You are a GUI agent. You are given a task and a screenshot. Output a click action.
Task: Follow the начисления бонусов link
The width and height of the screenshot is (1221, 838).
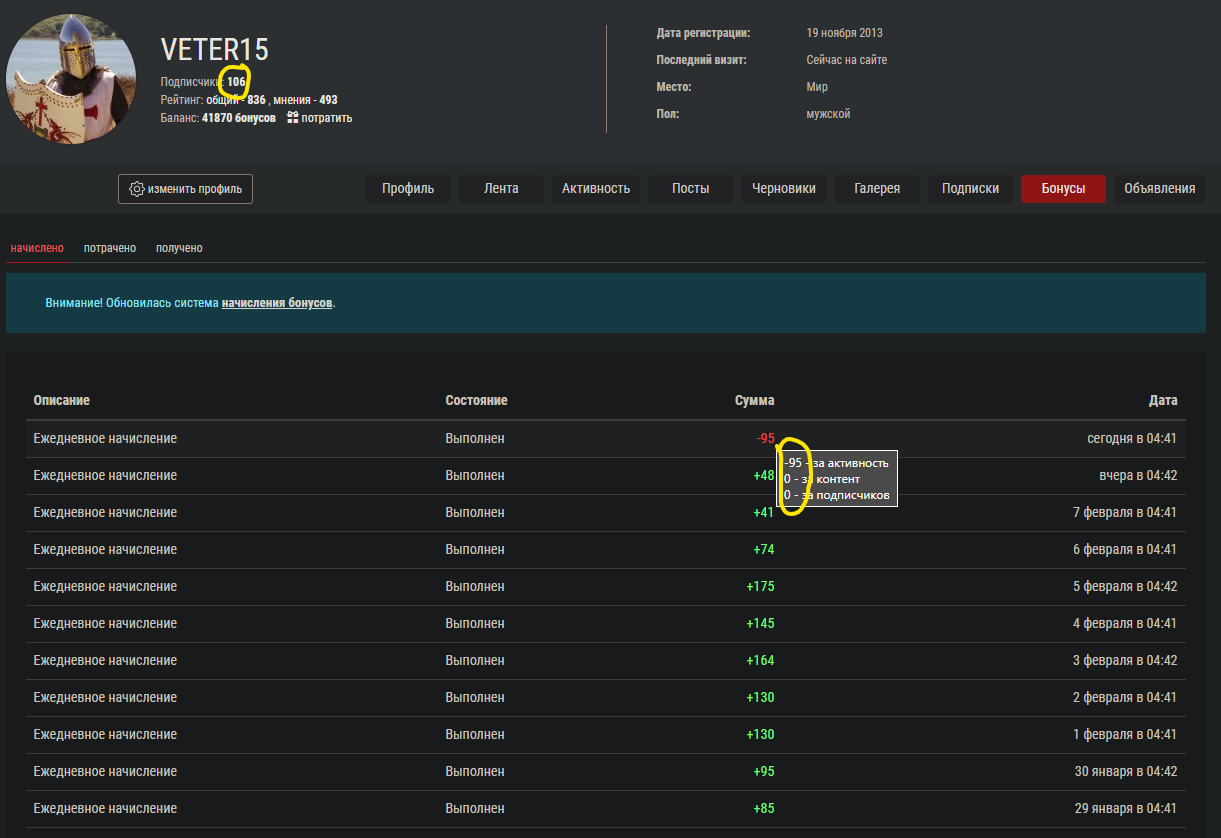277,303
